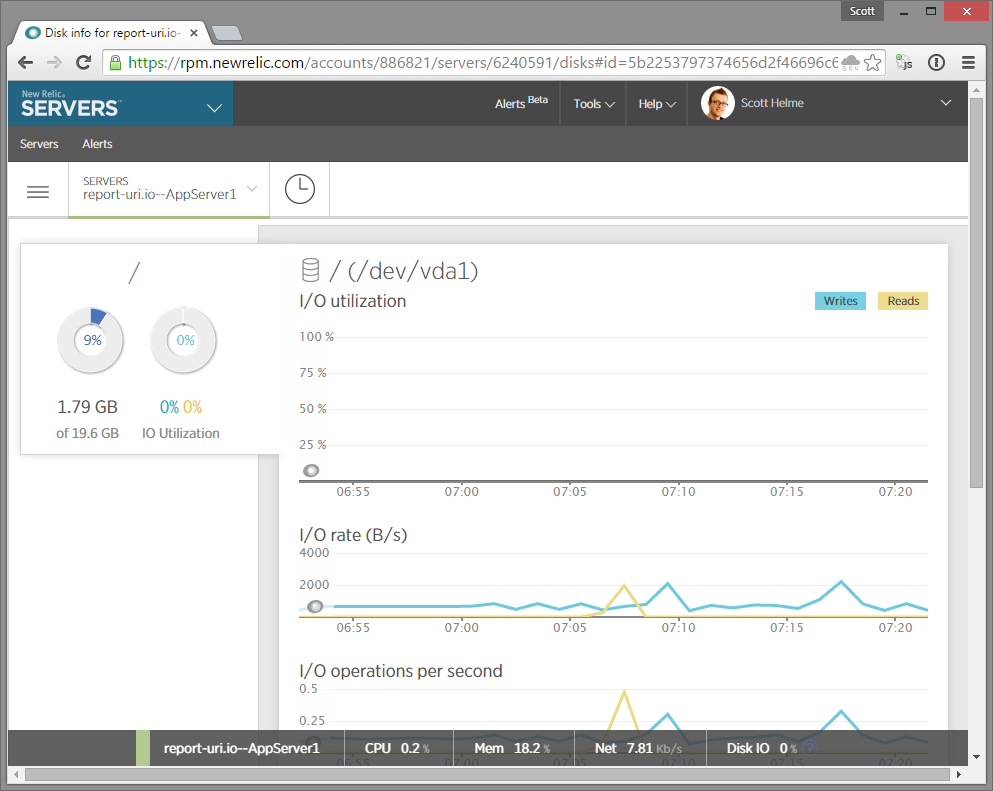Viewport: 993px width, 791px height.
Task: Click the browser forward arrow
Action: click(x=54, y=63)
